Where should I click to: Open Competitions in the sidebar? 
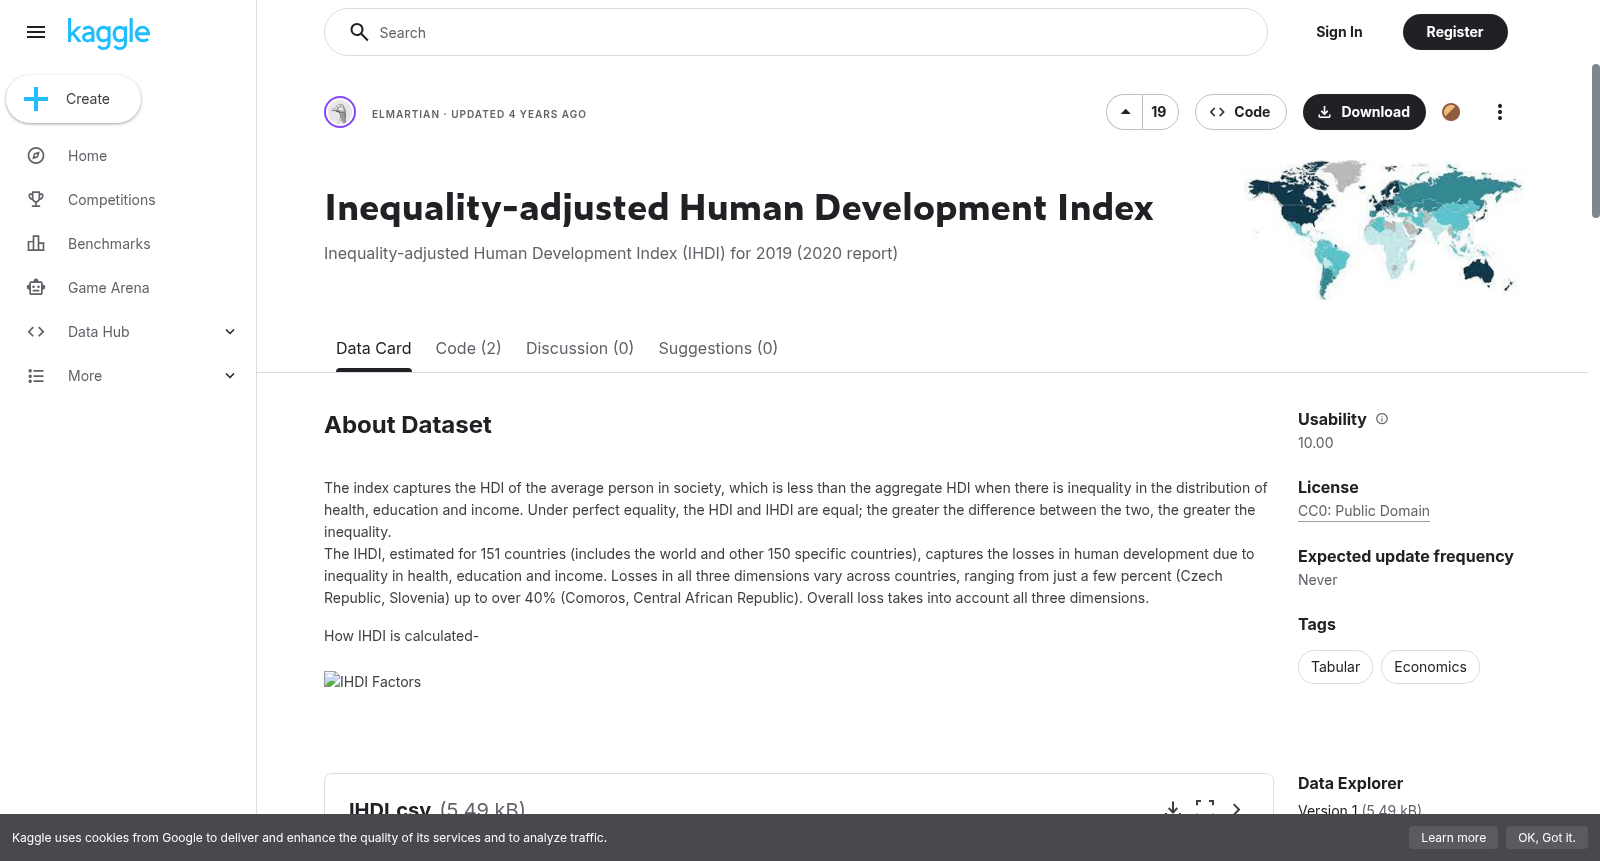coord(112,200)
